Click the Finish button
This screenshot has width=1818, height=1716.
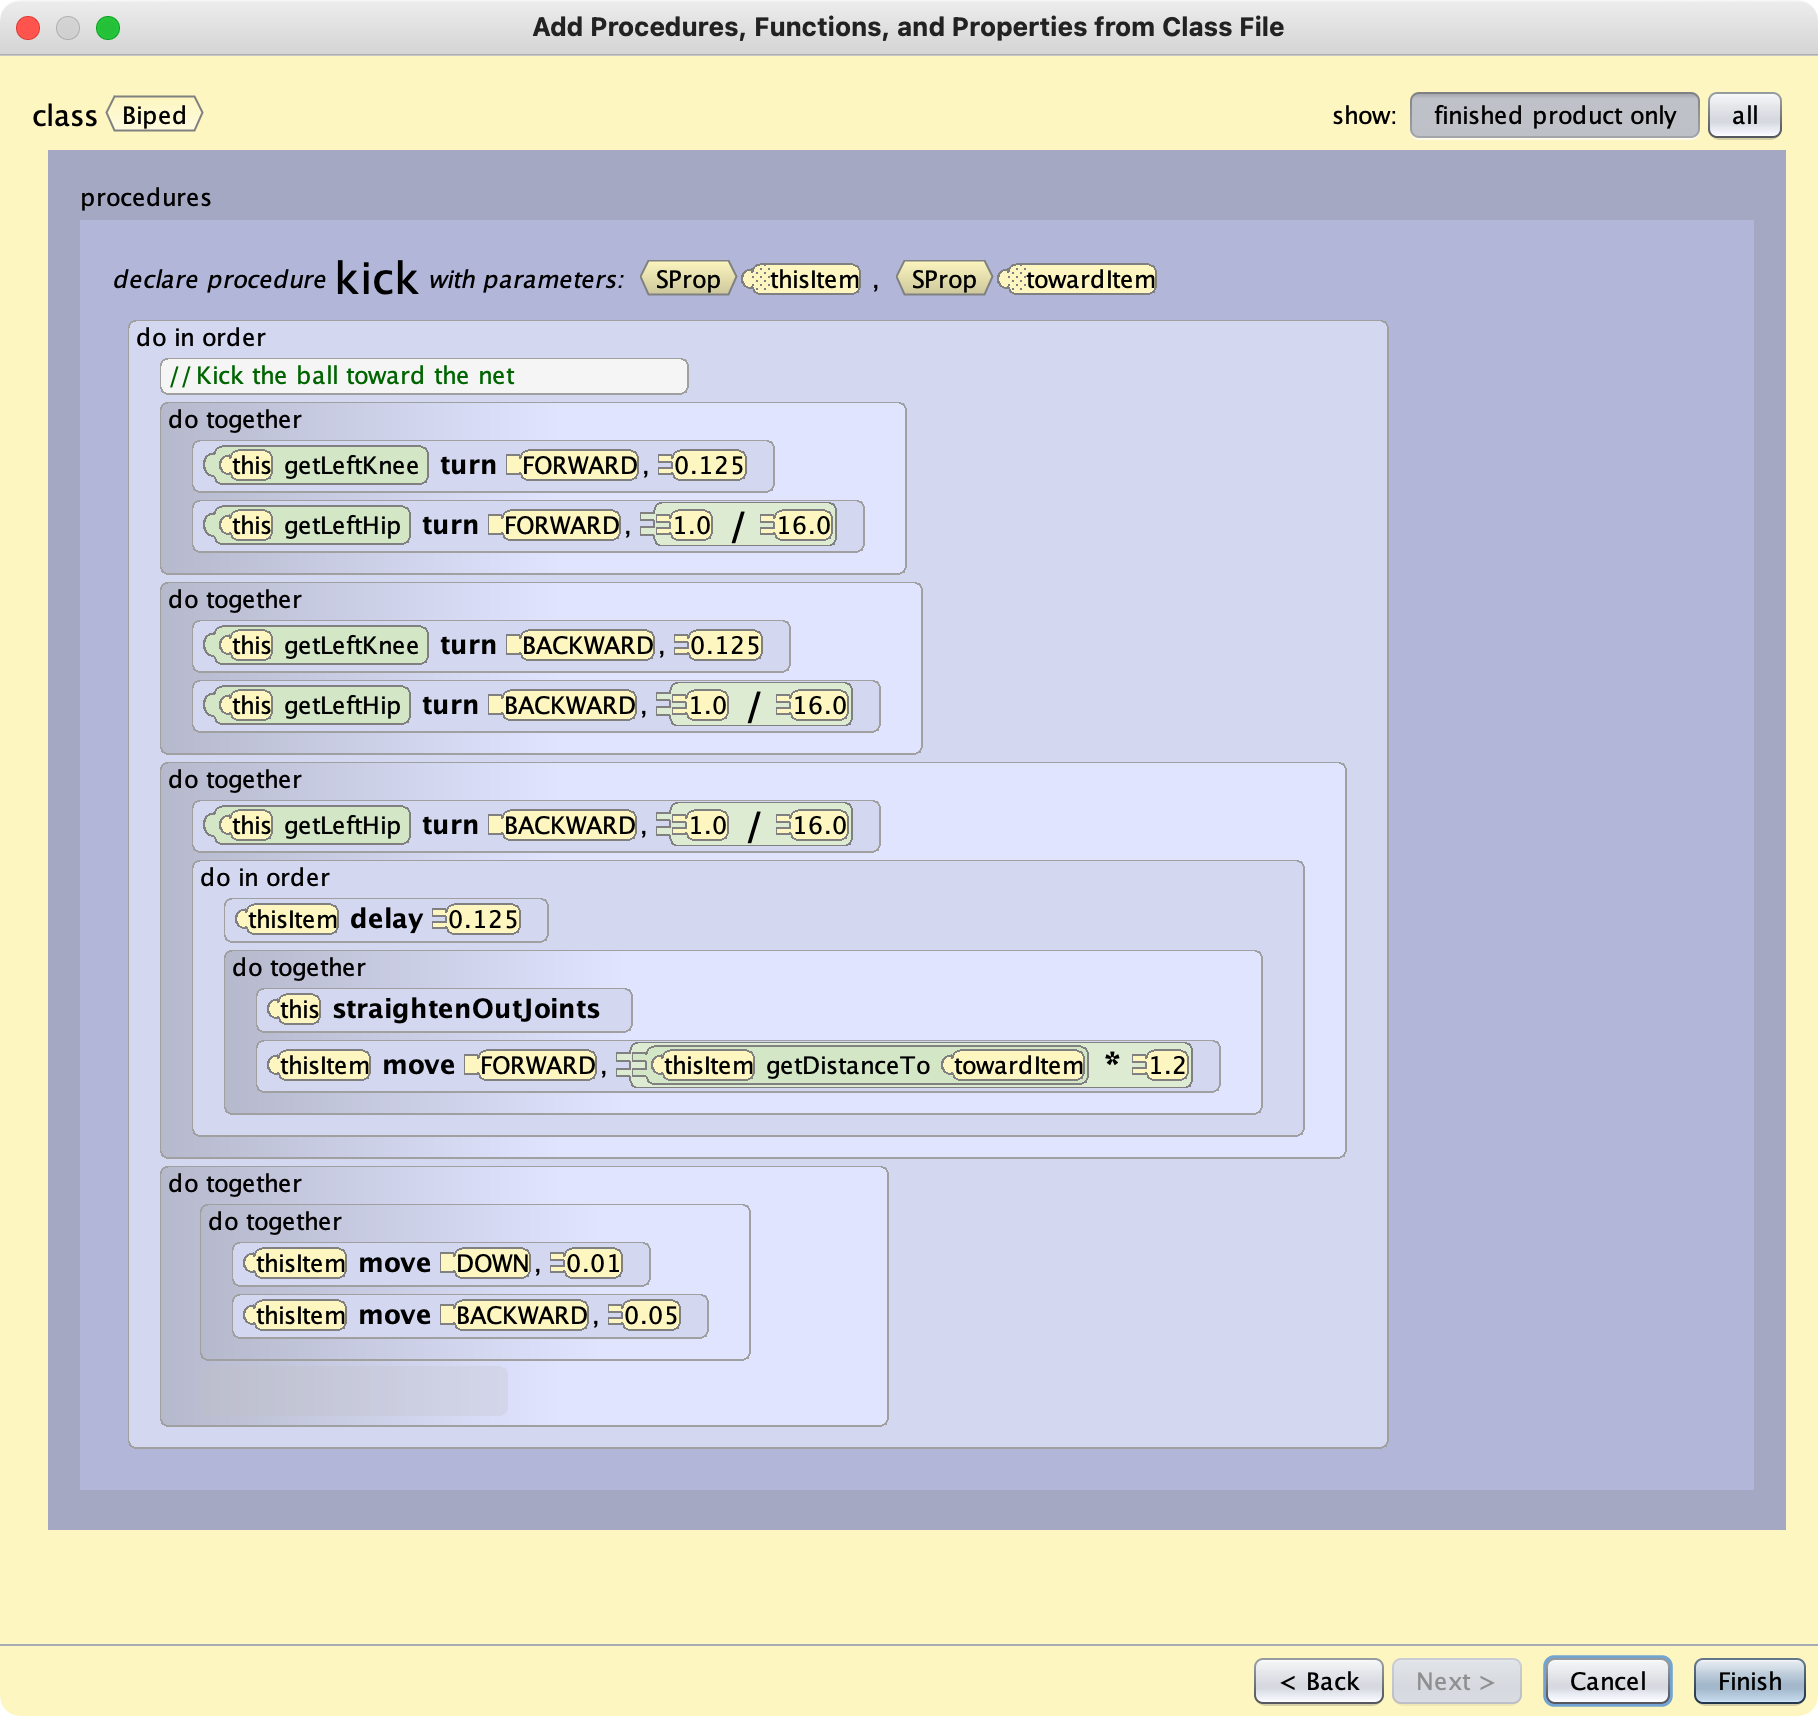(x=1748, y=1681)
